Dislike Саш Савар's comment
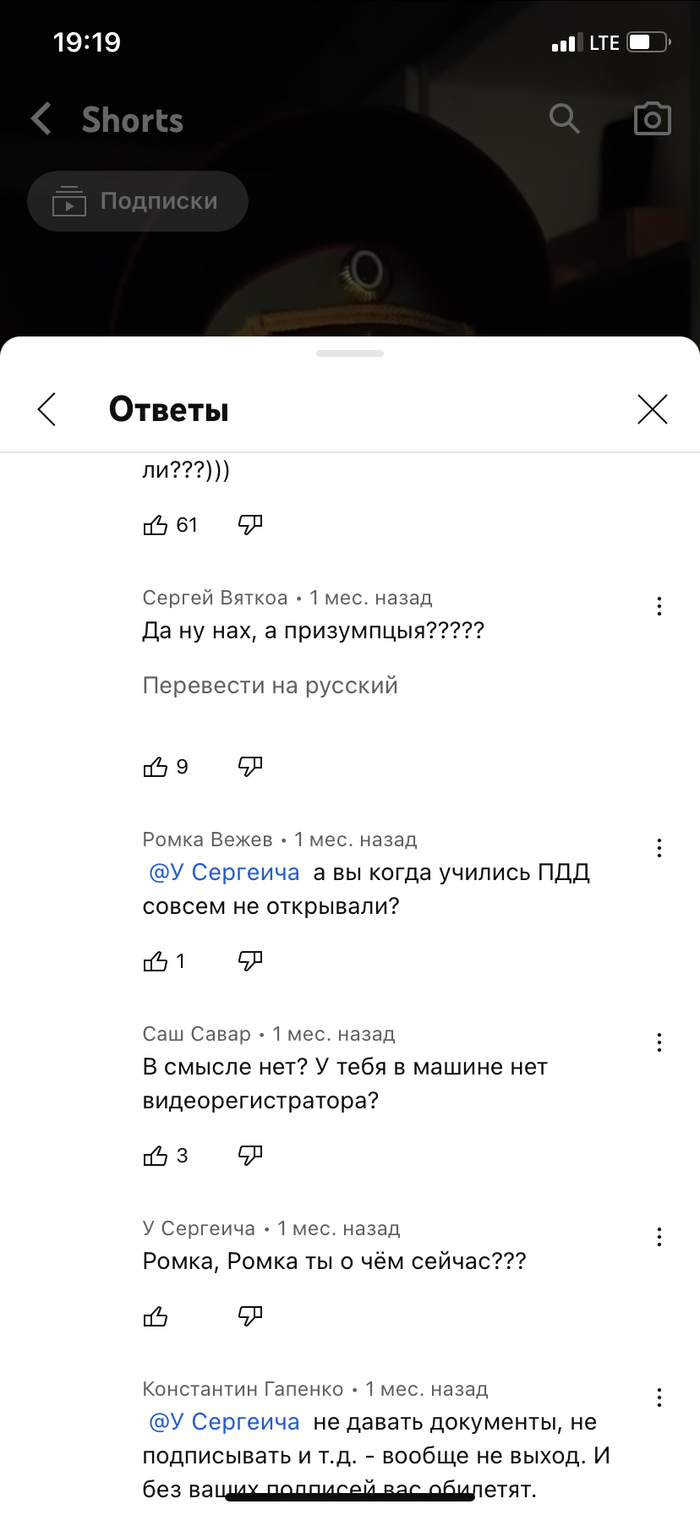700x1515 pixels. 250,1155
